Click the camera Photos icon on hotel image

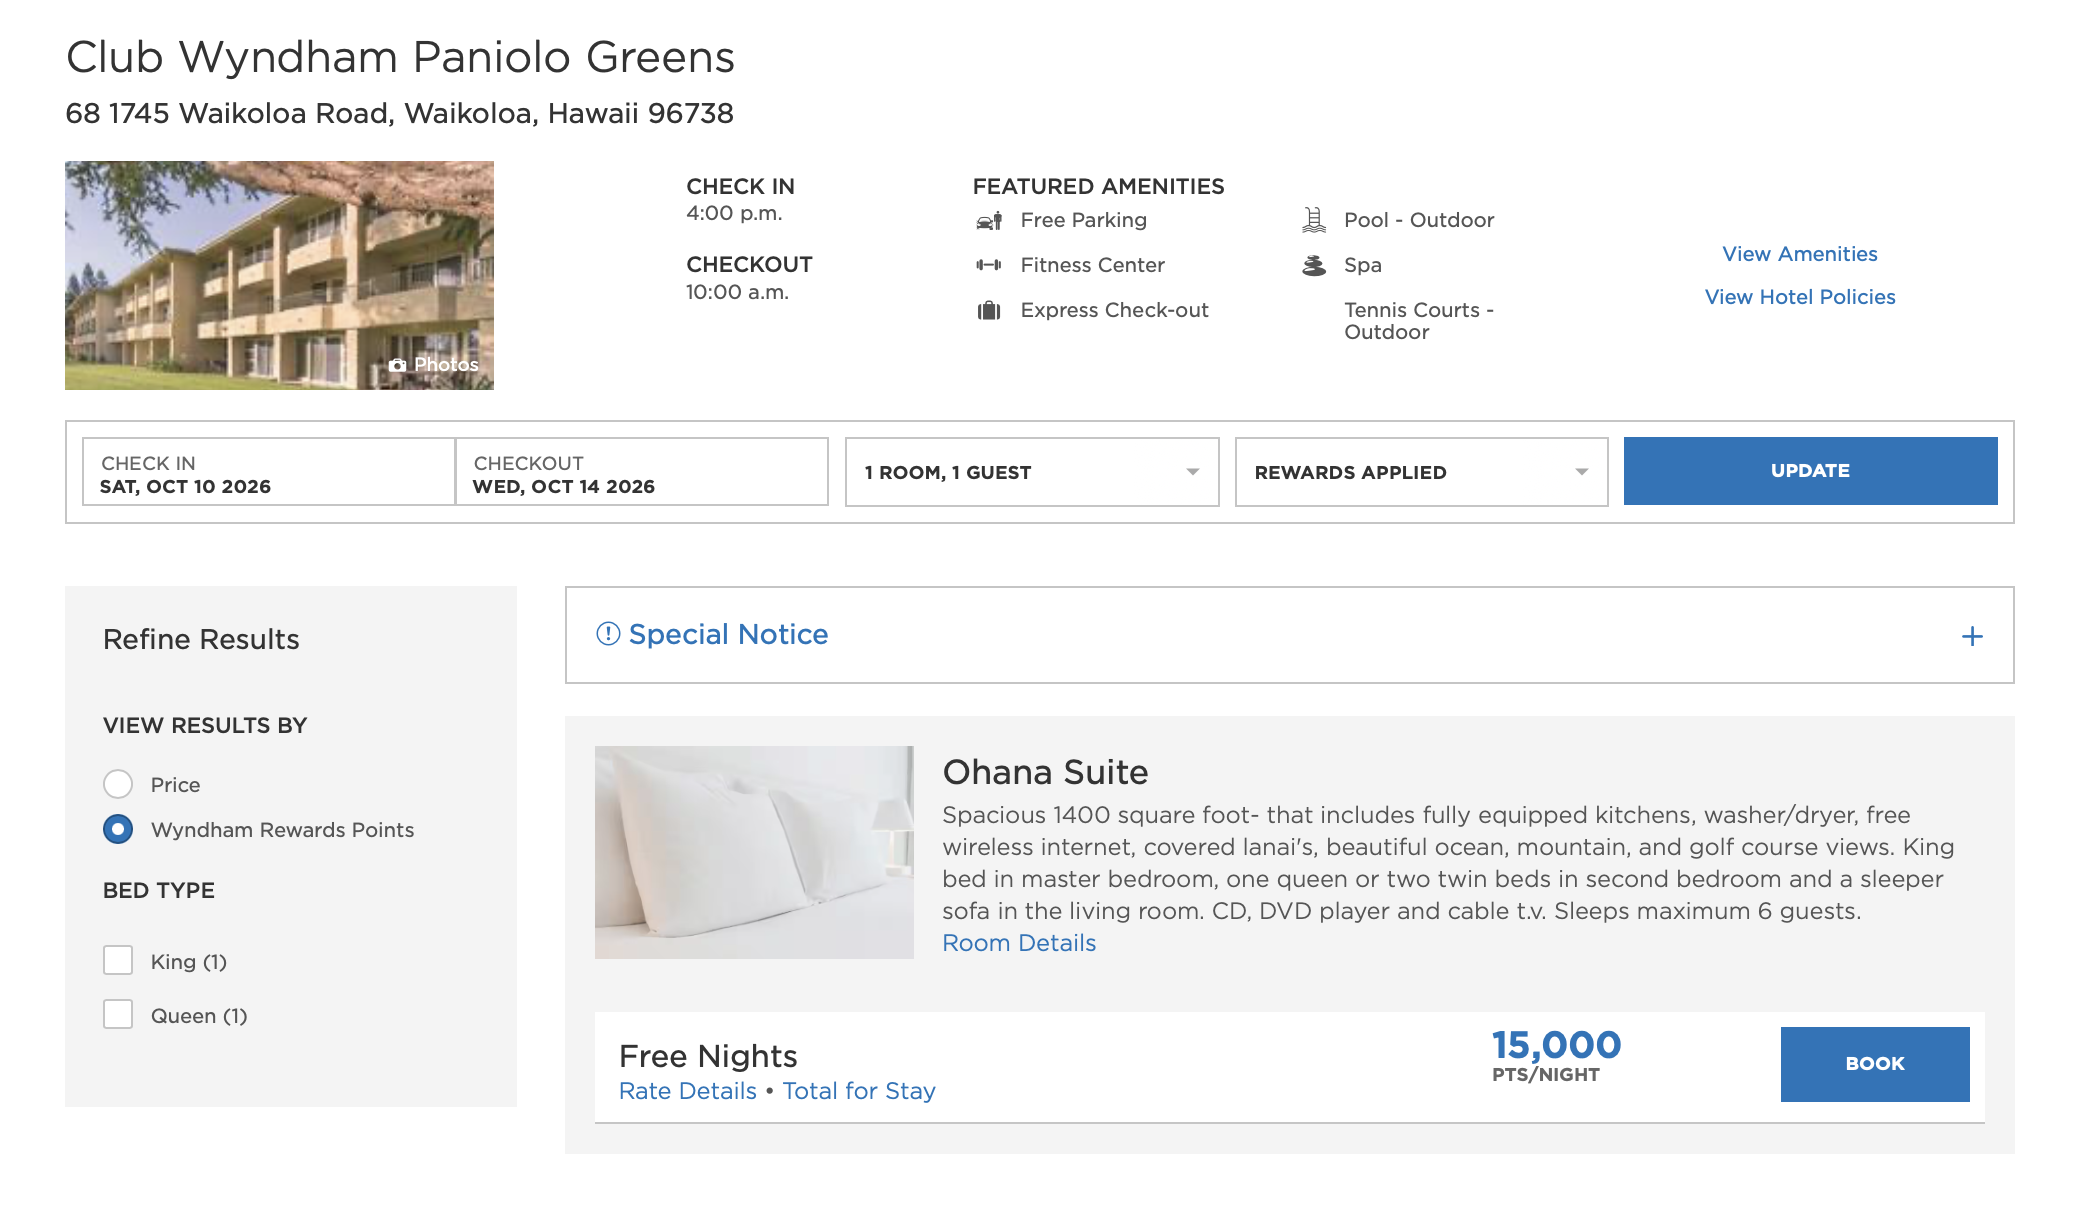tap(398, 365)
